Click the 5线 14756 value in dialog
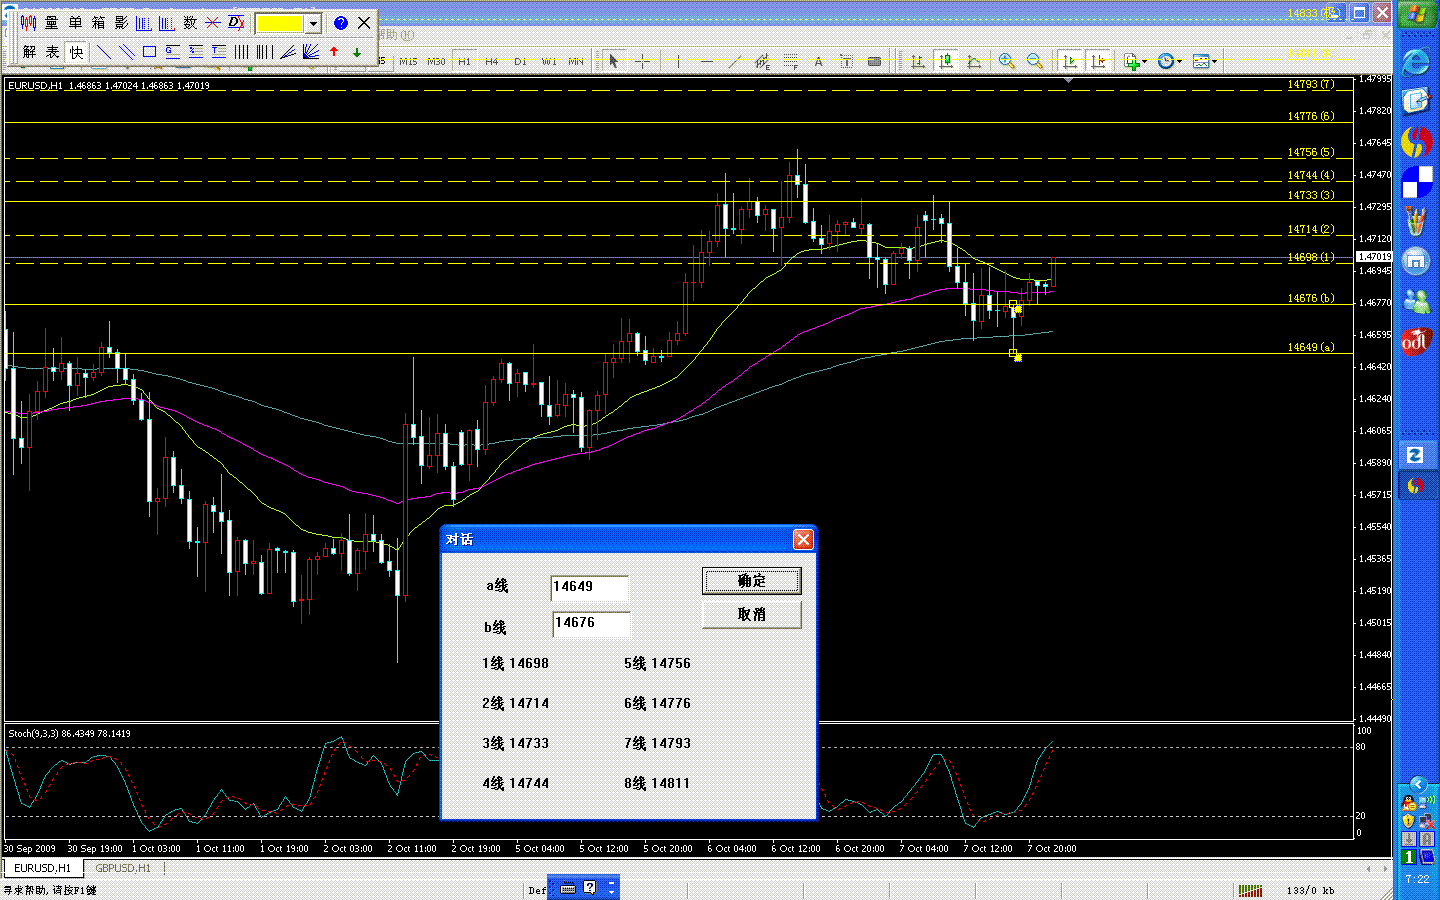1440x900 pixels. tap(657, 664)
